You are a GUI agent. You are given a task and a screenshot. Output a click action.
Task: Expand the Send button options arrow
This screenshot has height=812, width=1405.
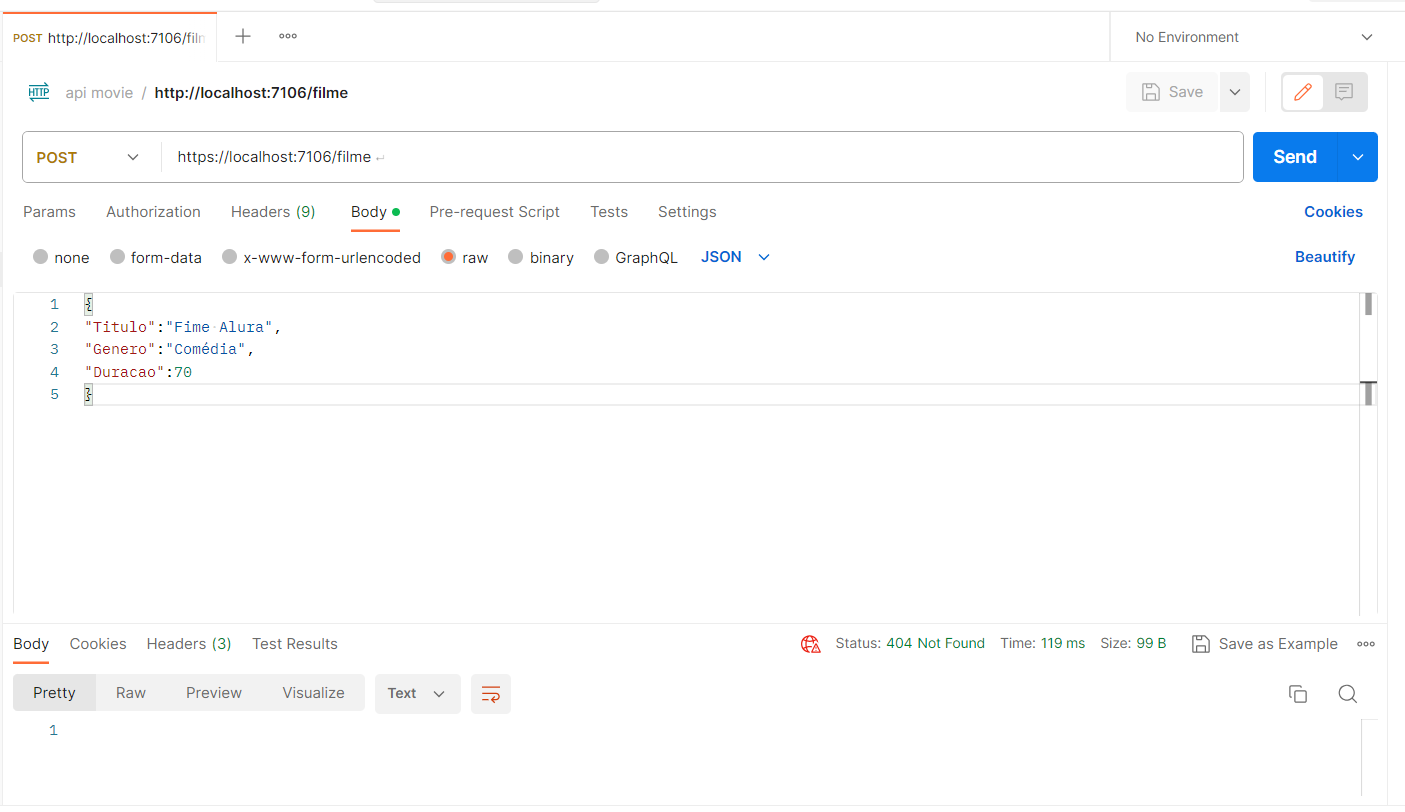(x=1358, y=157)
